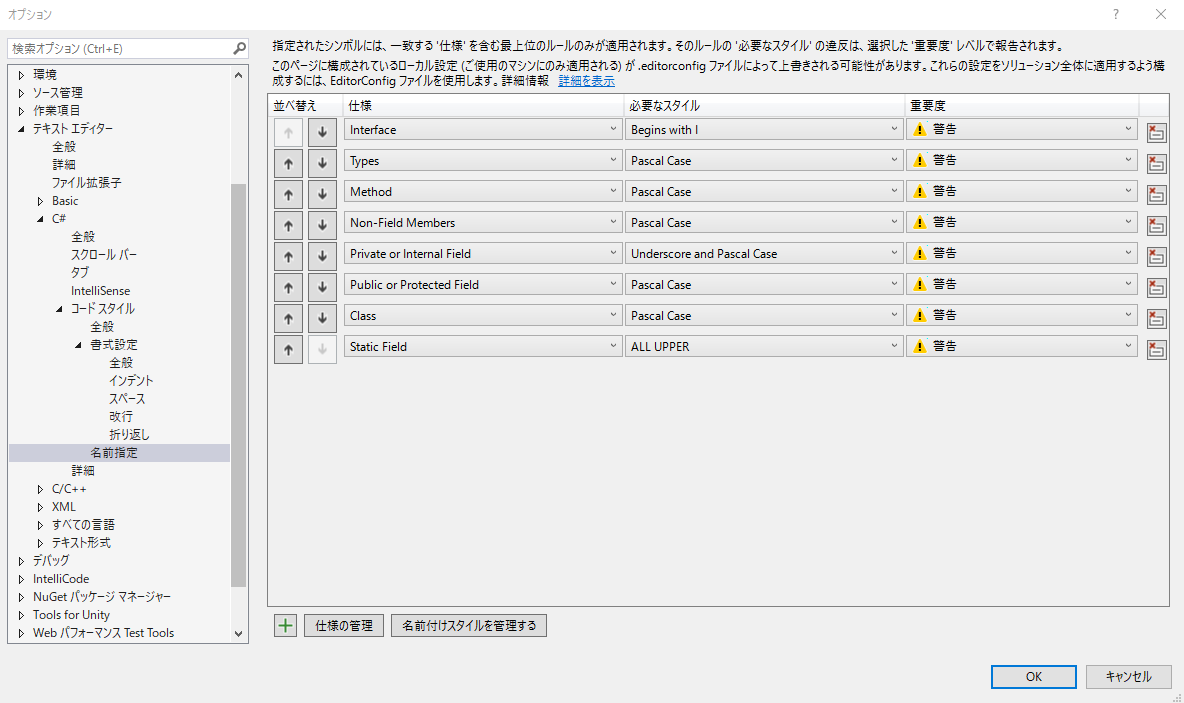
Task: Delete the Non-Field Members naming rule
Action: click(1156, 226)
